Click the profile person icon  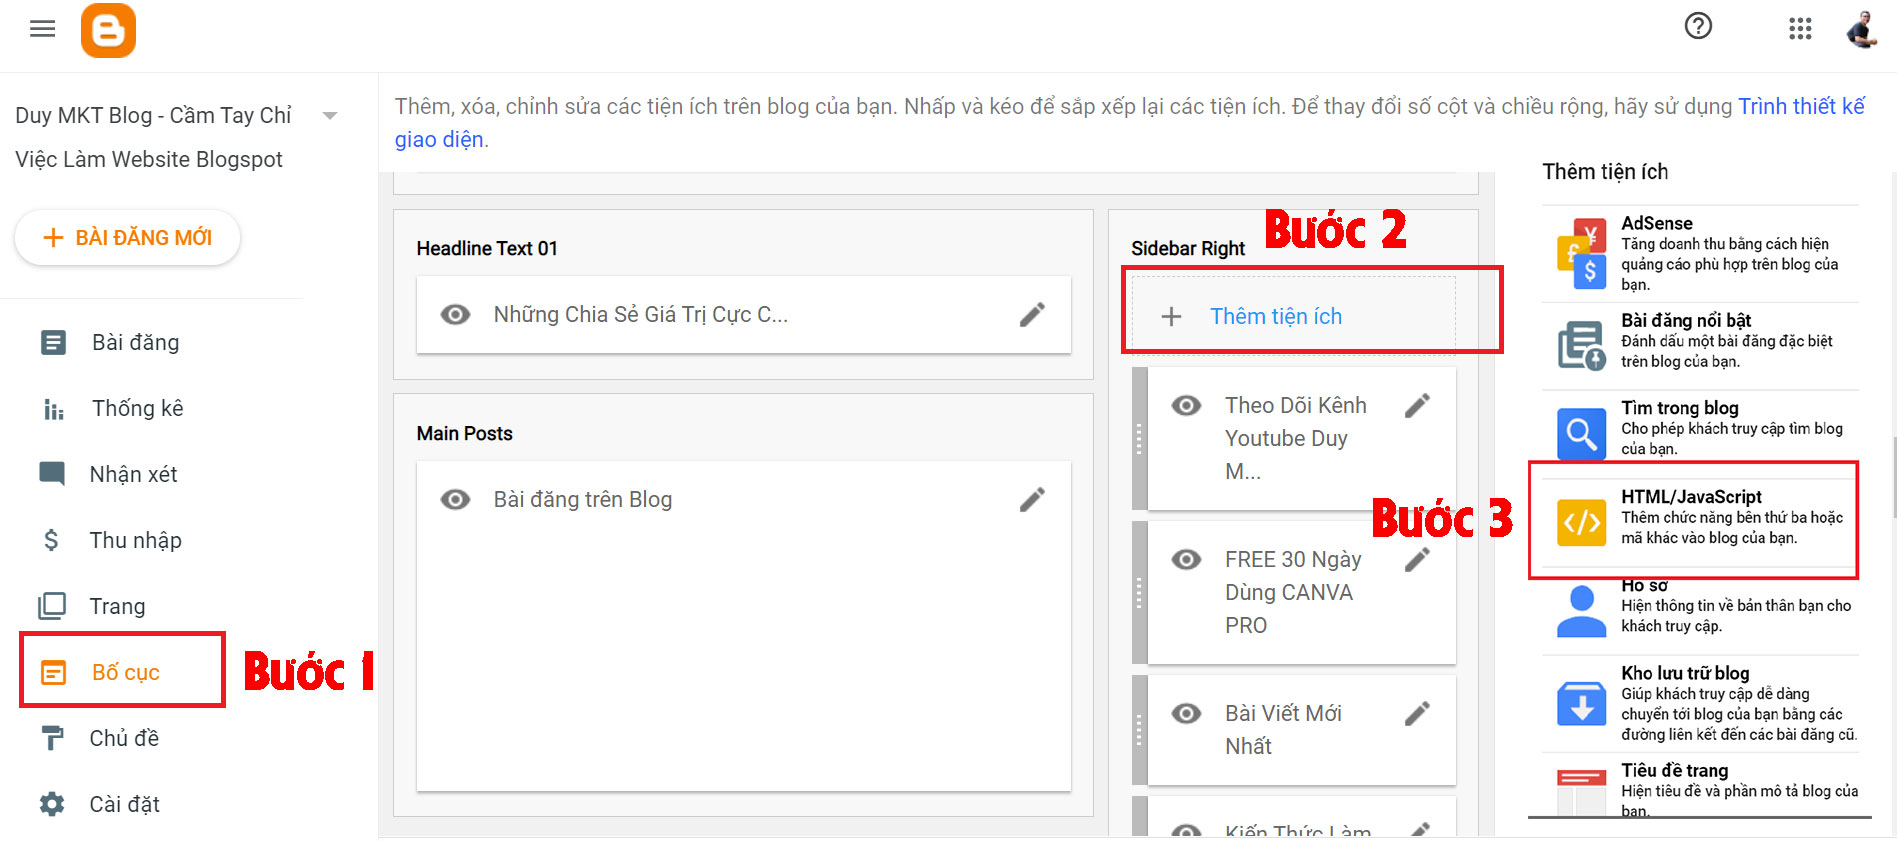tap(1582, 611)
